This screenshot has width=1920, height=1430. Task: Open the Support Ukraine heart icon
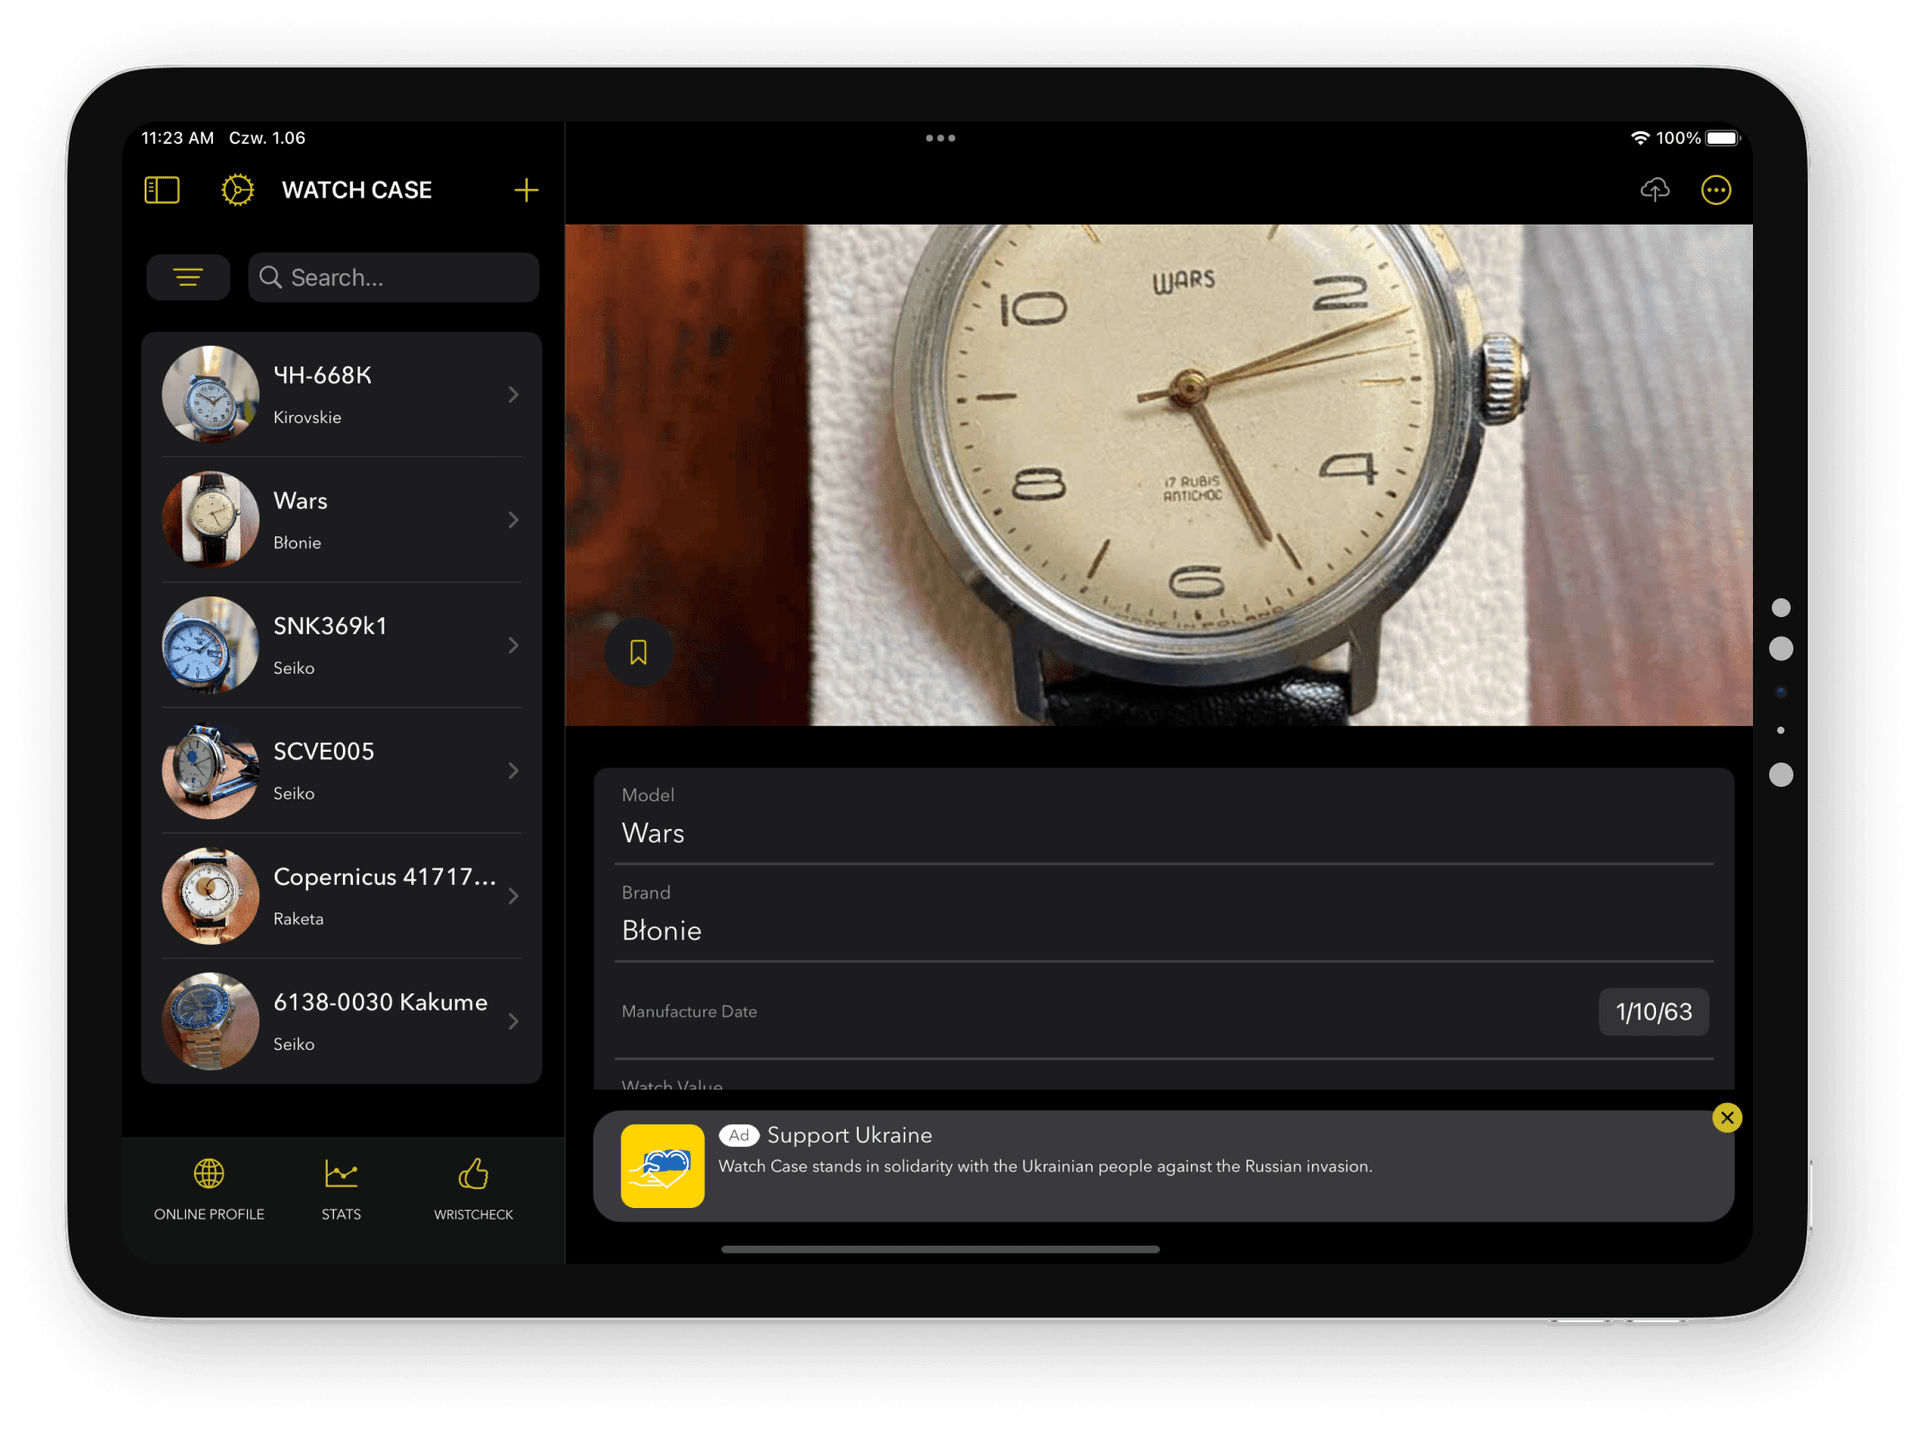[662, 1166]
